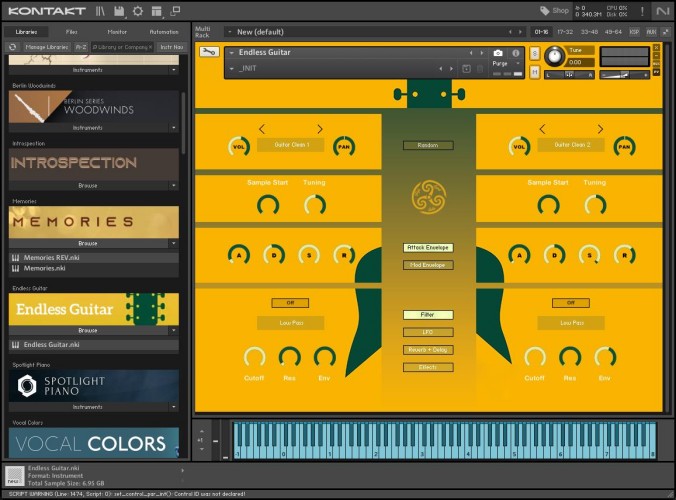Click the Manage Libraries button
This screenshot has height=500, width=676.
47,47
